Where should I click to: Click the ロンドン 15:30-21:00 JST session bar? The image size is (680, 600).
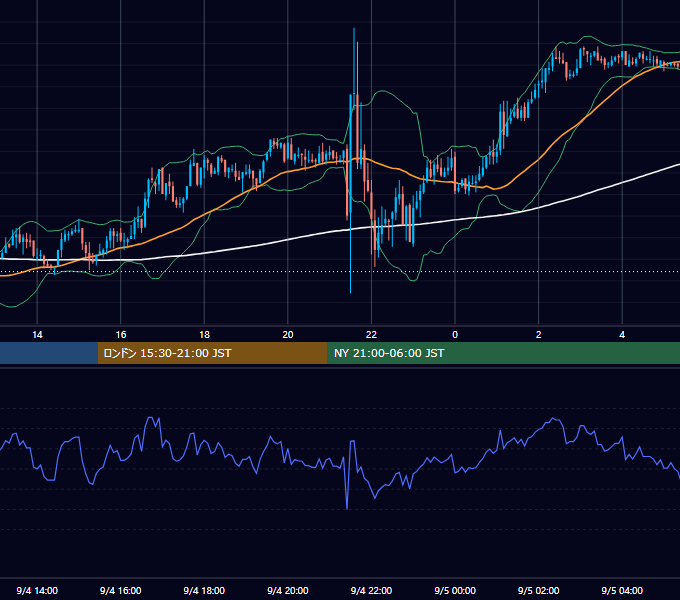212,353
